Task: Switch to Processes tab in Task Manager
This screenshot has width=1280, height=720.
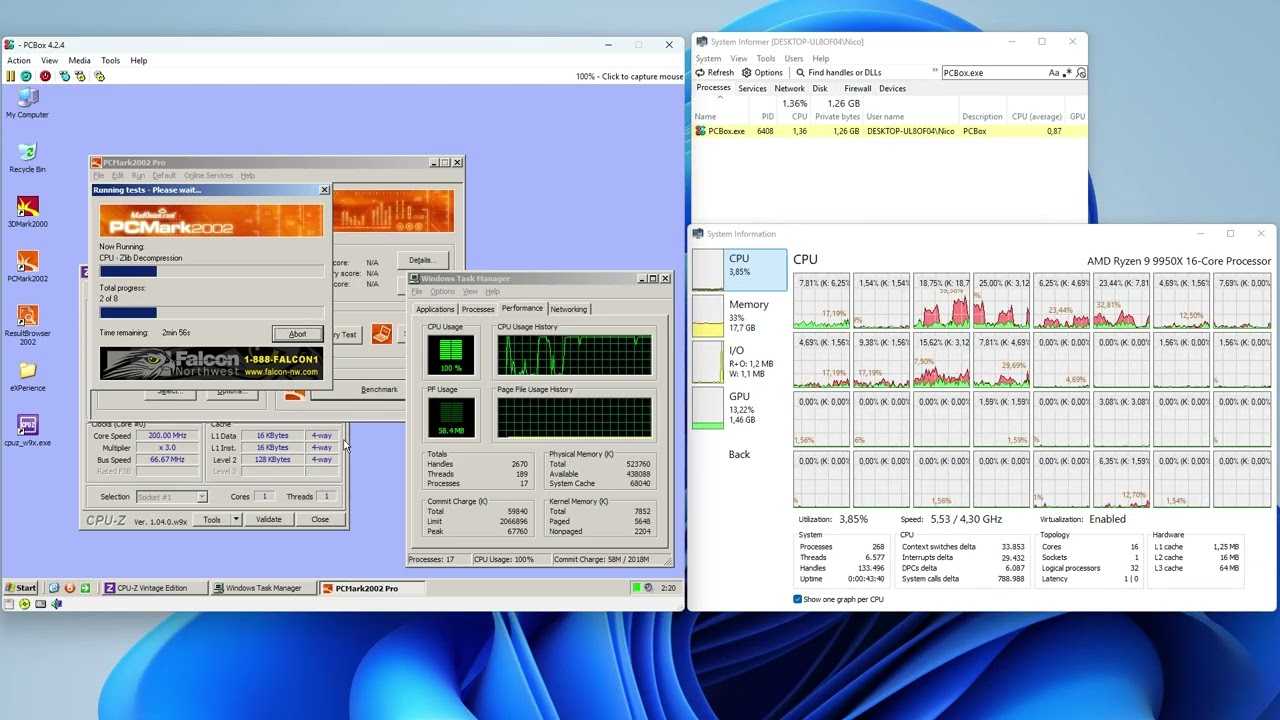Action: coord(478,309)
